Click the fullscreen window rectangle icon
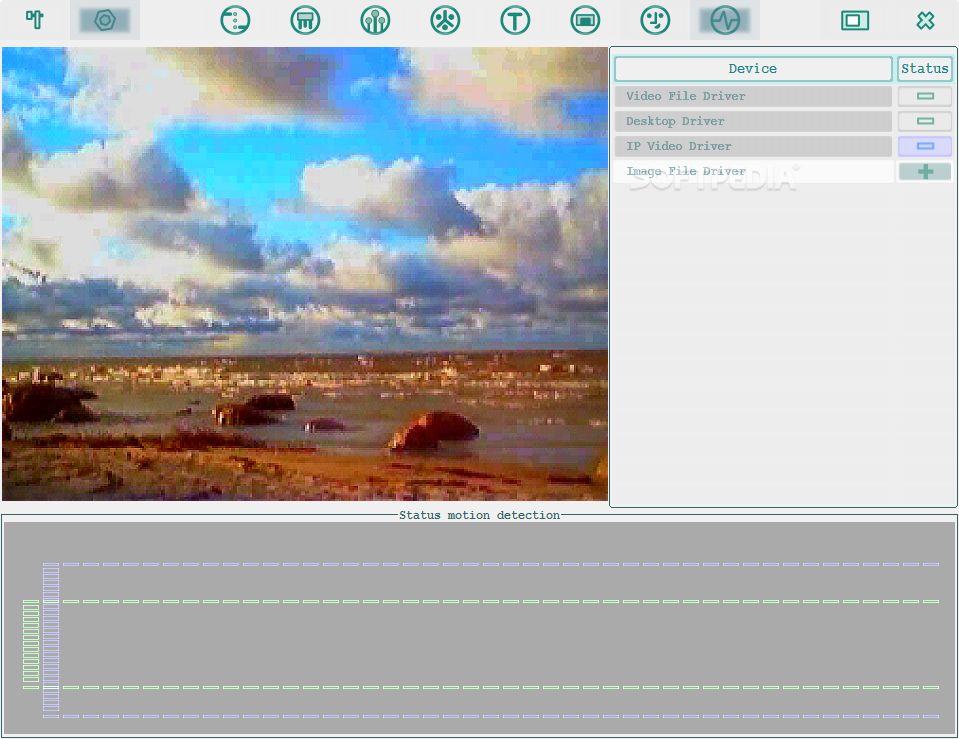Image resolution: width=959 pixels, height=739 pixels. pyautogui.click(x=855, y=20)
